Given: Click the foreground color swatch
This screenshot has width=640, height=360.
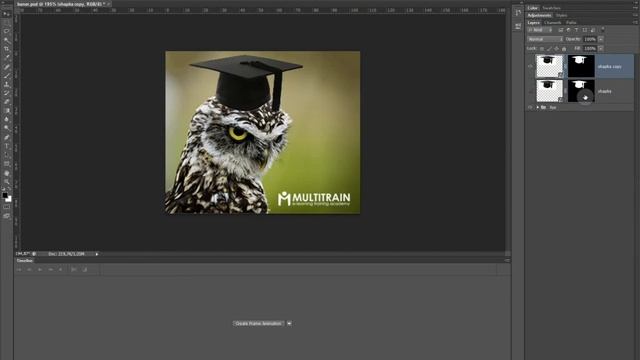Looking at the screenshot, I should click(5, 195).
